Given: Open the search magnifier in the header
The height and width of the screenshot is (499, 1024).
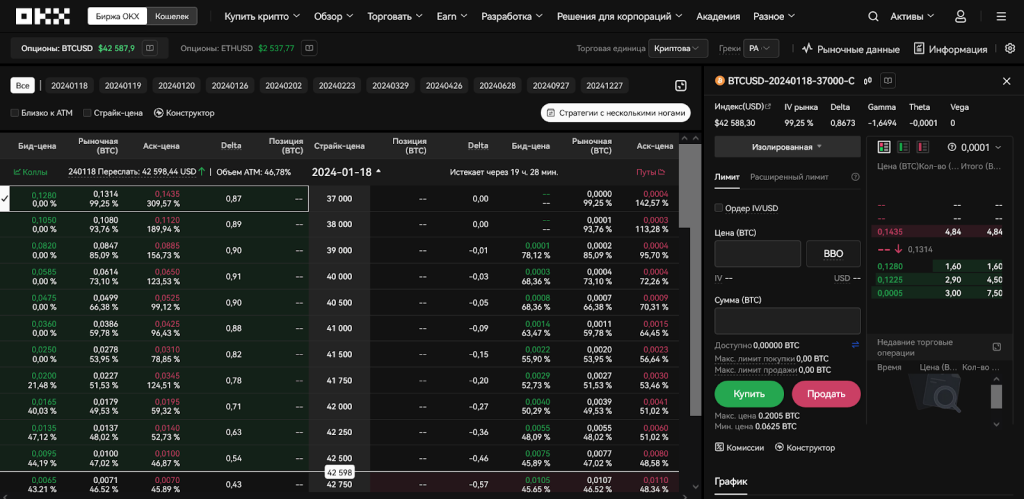Looking at the screenshot, I should (873, 17).
